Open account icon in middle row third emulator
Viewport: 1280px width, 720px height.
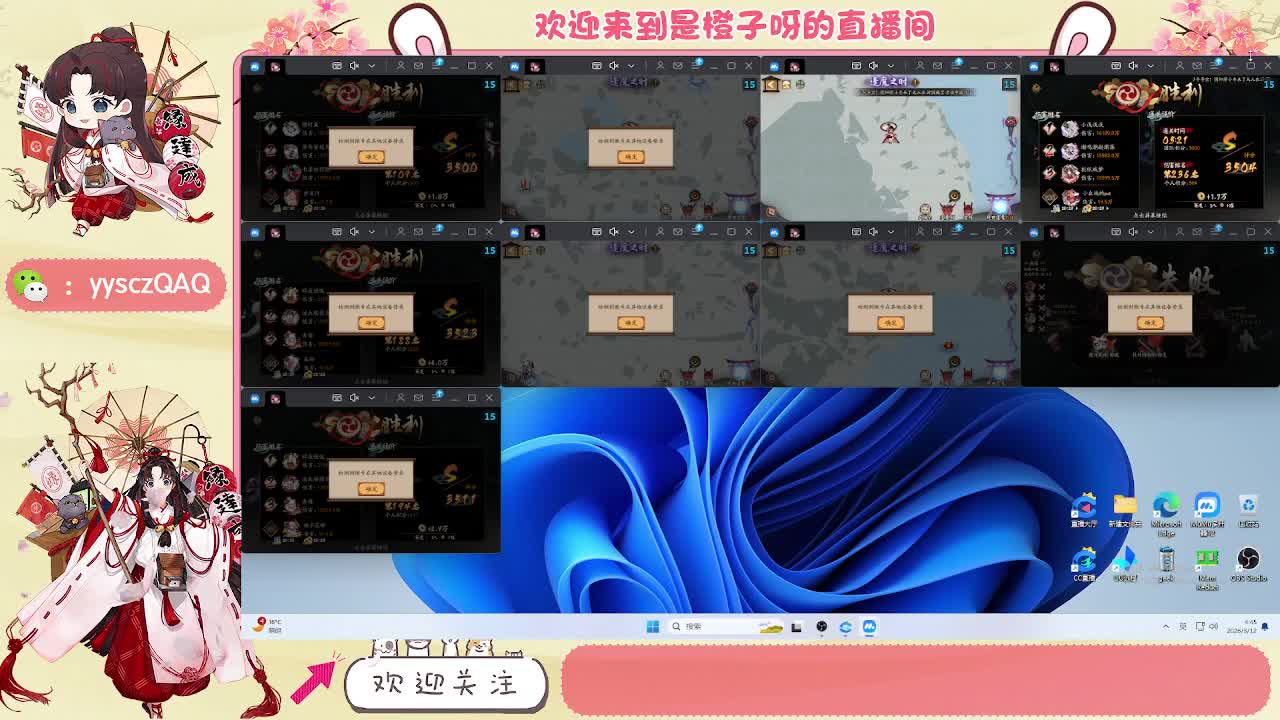click(919, 232)
